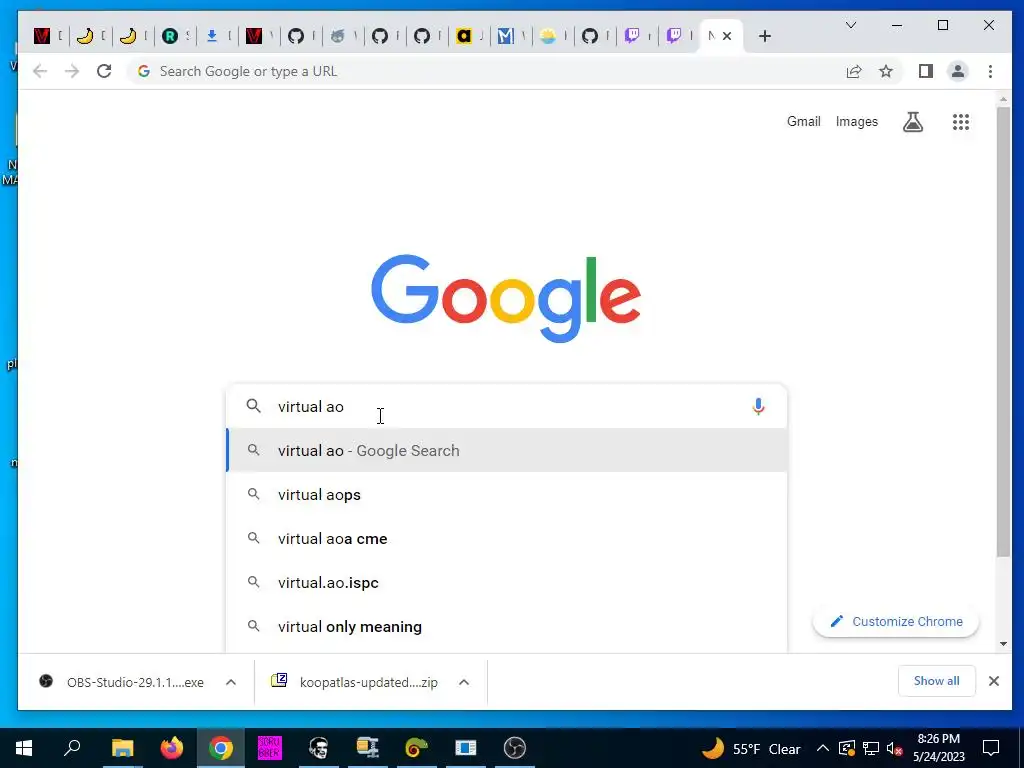The width and height of the screenshot is (1024, 768).
Task: Bookmark this tab with the star icon
Action: coord(886,71)
